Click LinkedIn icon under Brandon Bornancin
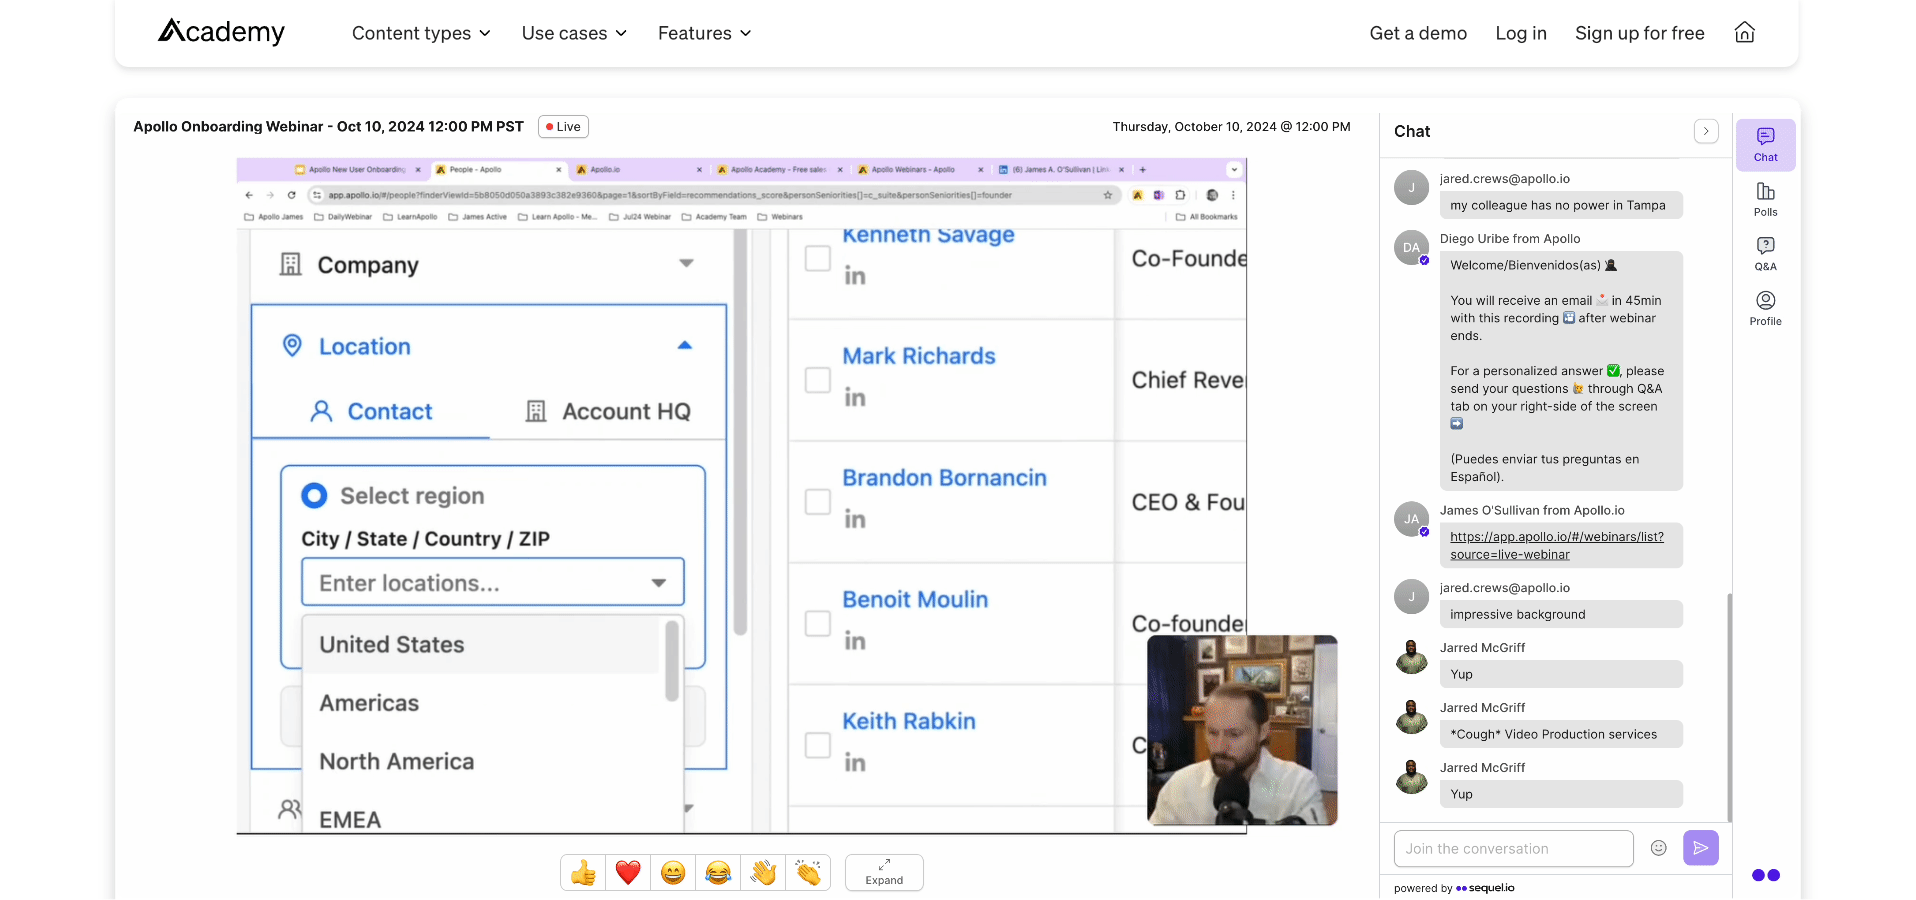Image resolution: width=1916 pixels, height=900 pixels. [x=854, y=520]
